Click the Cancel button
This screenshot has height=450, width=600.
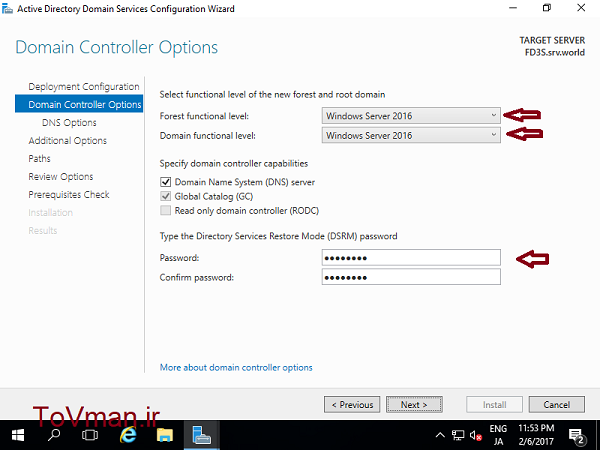[557, 404]
